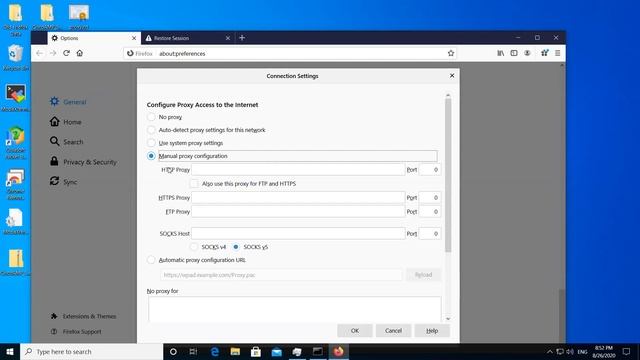Show hidden tray icons chevron

(550, 351)
